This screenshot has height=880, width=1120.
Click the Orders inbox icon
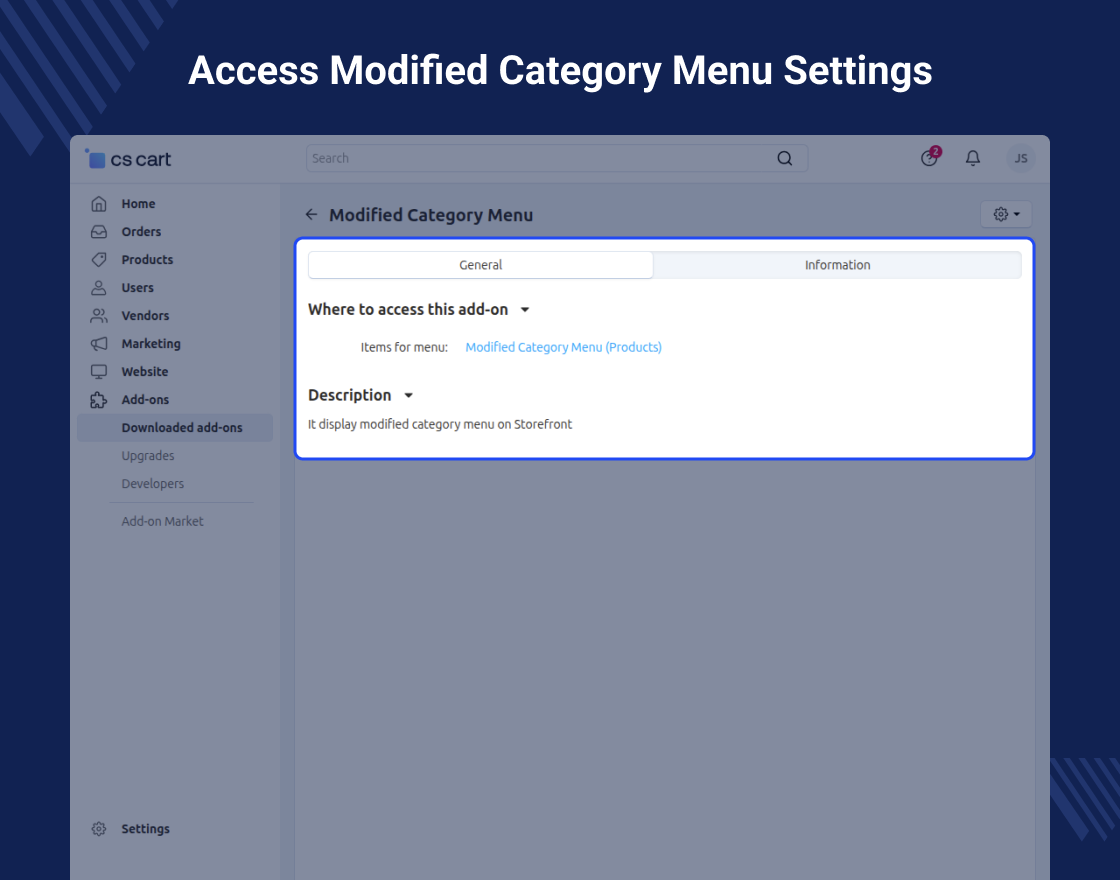(99, 231)
